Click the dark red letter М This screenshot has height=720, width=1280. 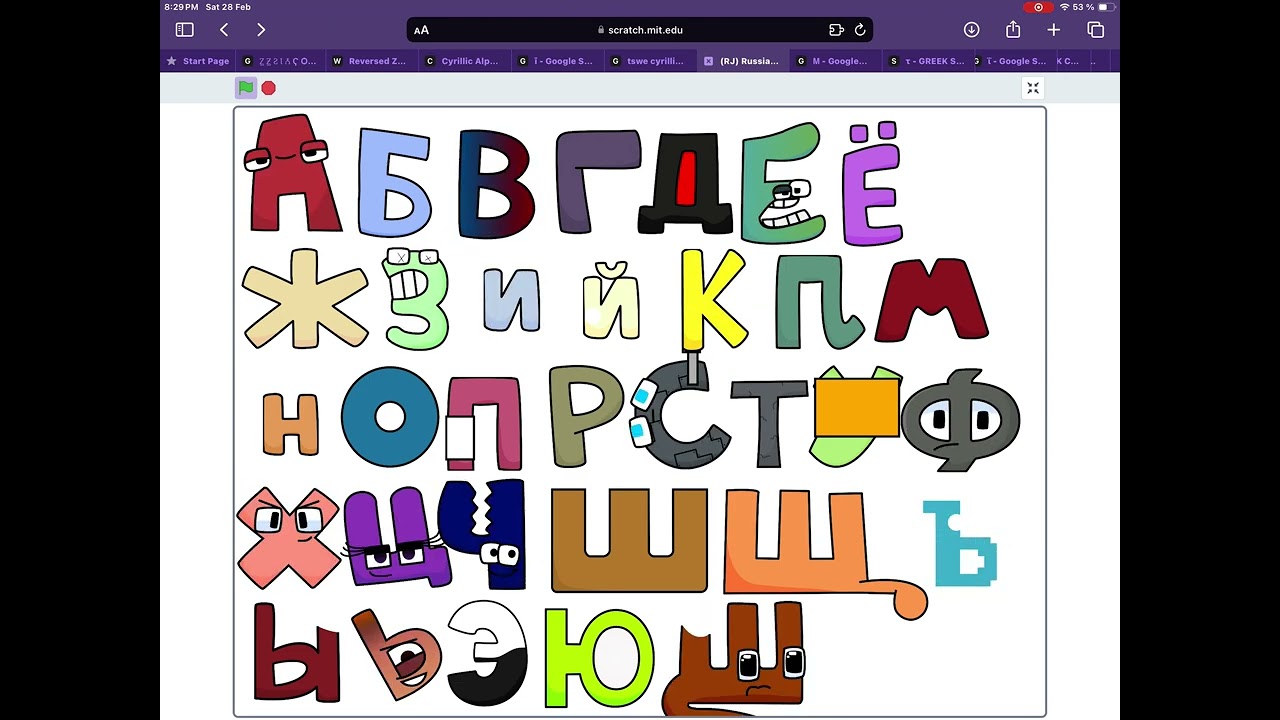(x=931, y=300)
